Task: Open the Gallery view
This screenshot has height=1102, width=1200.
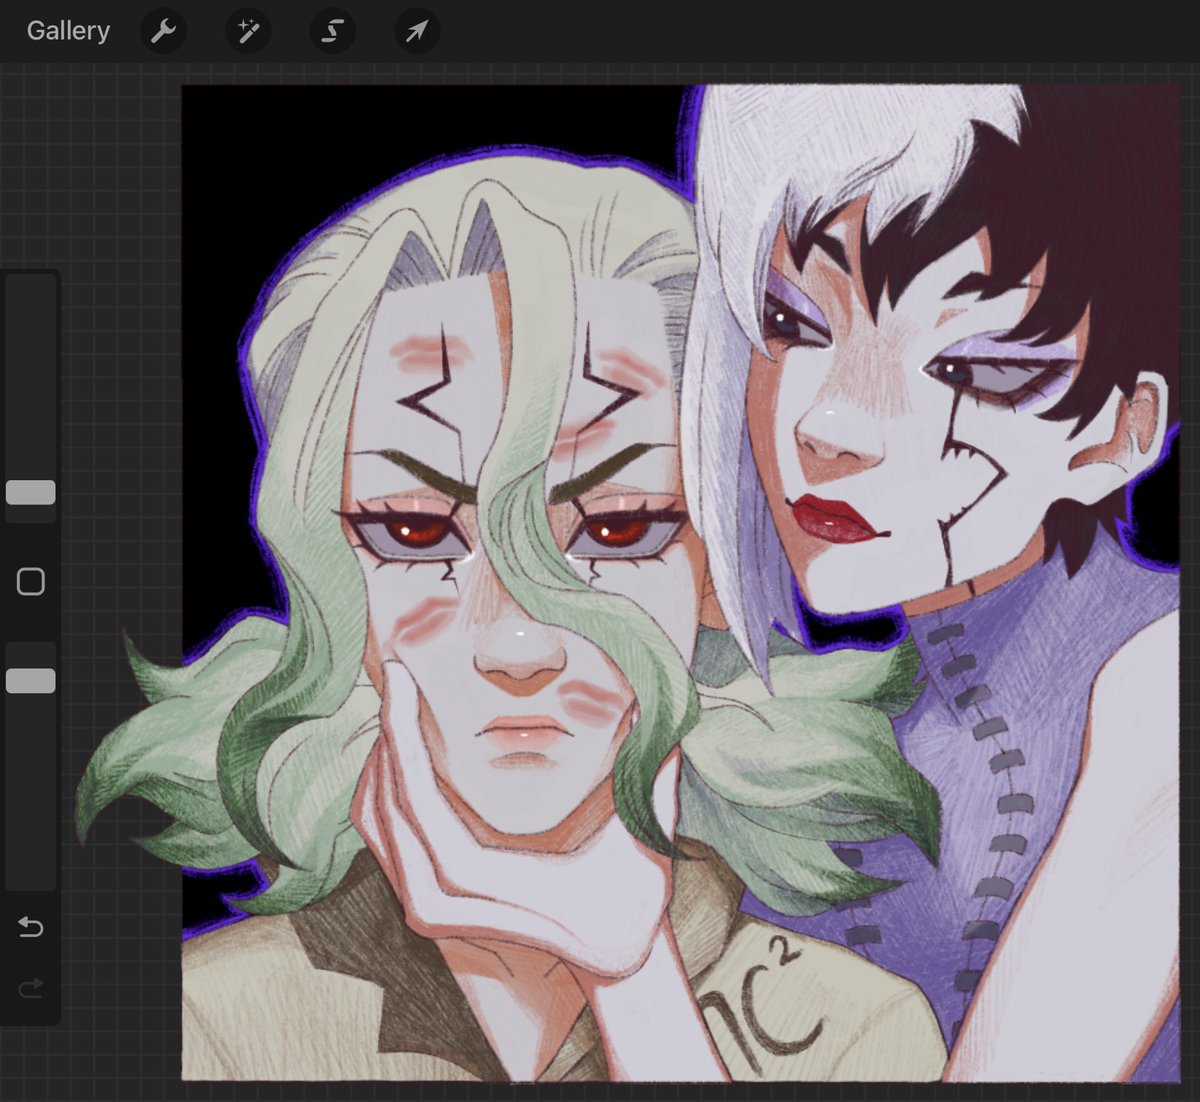Action: pyautogui.click(x=68, y=31)
